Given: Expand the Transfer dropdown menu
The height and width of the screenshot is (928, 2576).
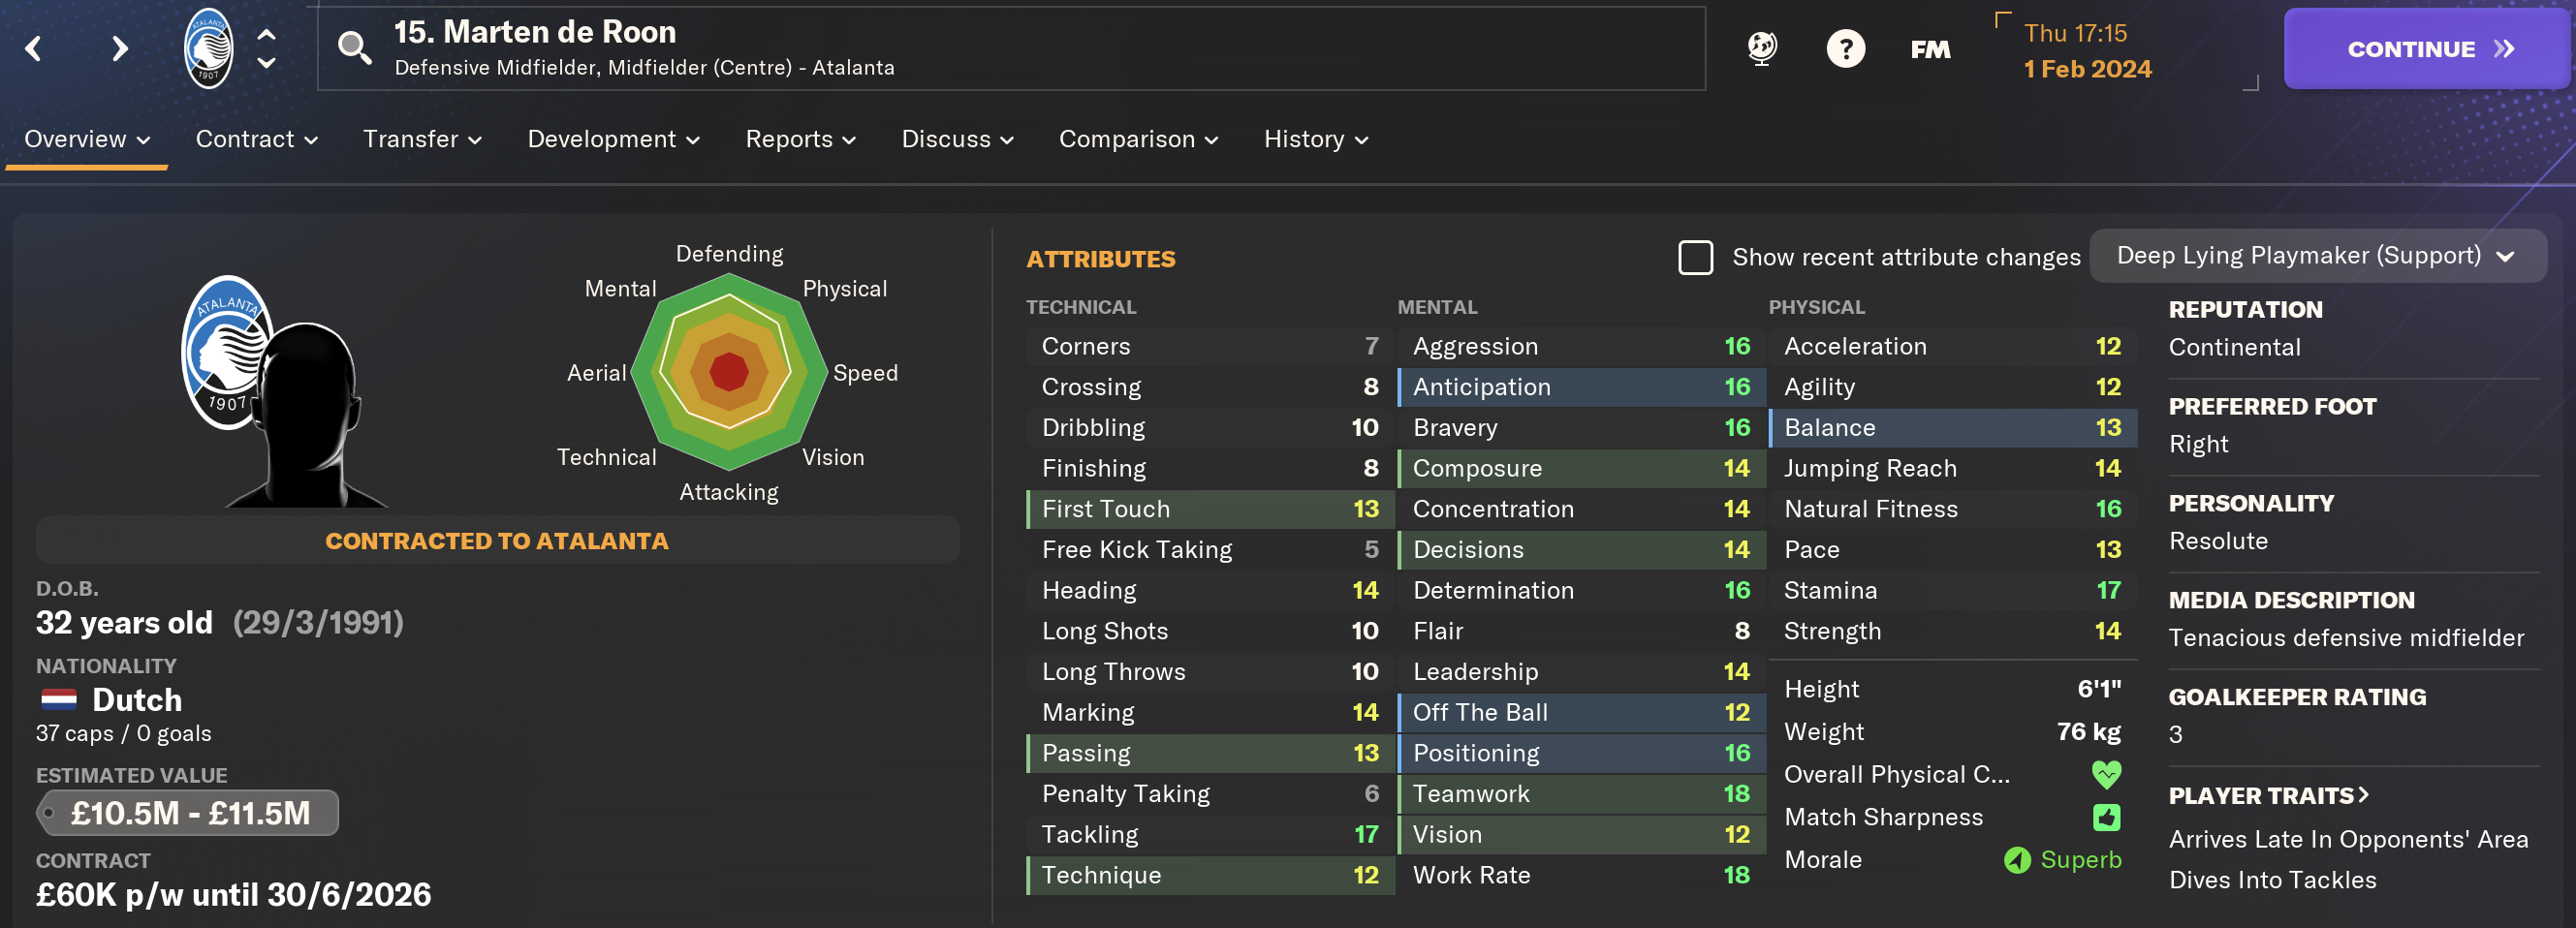Looking at the screenshot, I should [422, 139].
